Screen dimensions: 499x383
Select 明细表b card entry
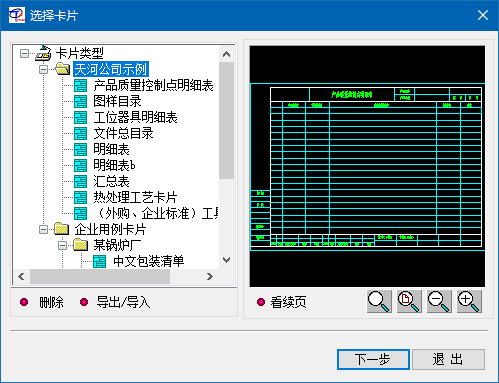(x=114, y=165)
